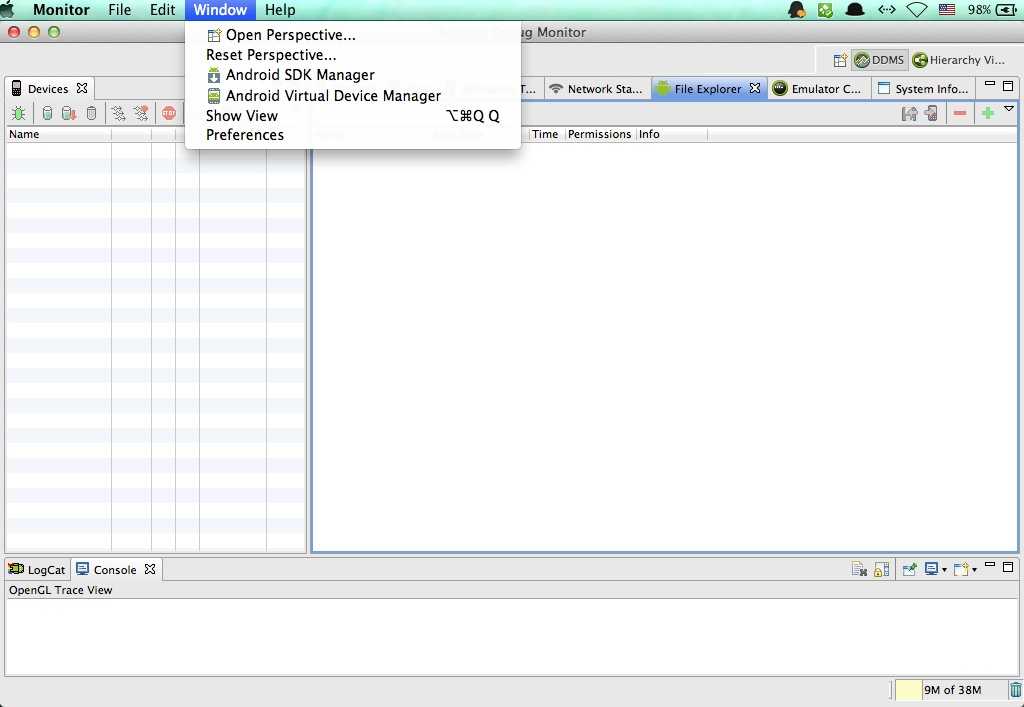Click the Name column header in Devices
This screenshot has height=707, width=1024.
[59, 134]
